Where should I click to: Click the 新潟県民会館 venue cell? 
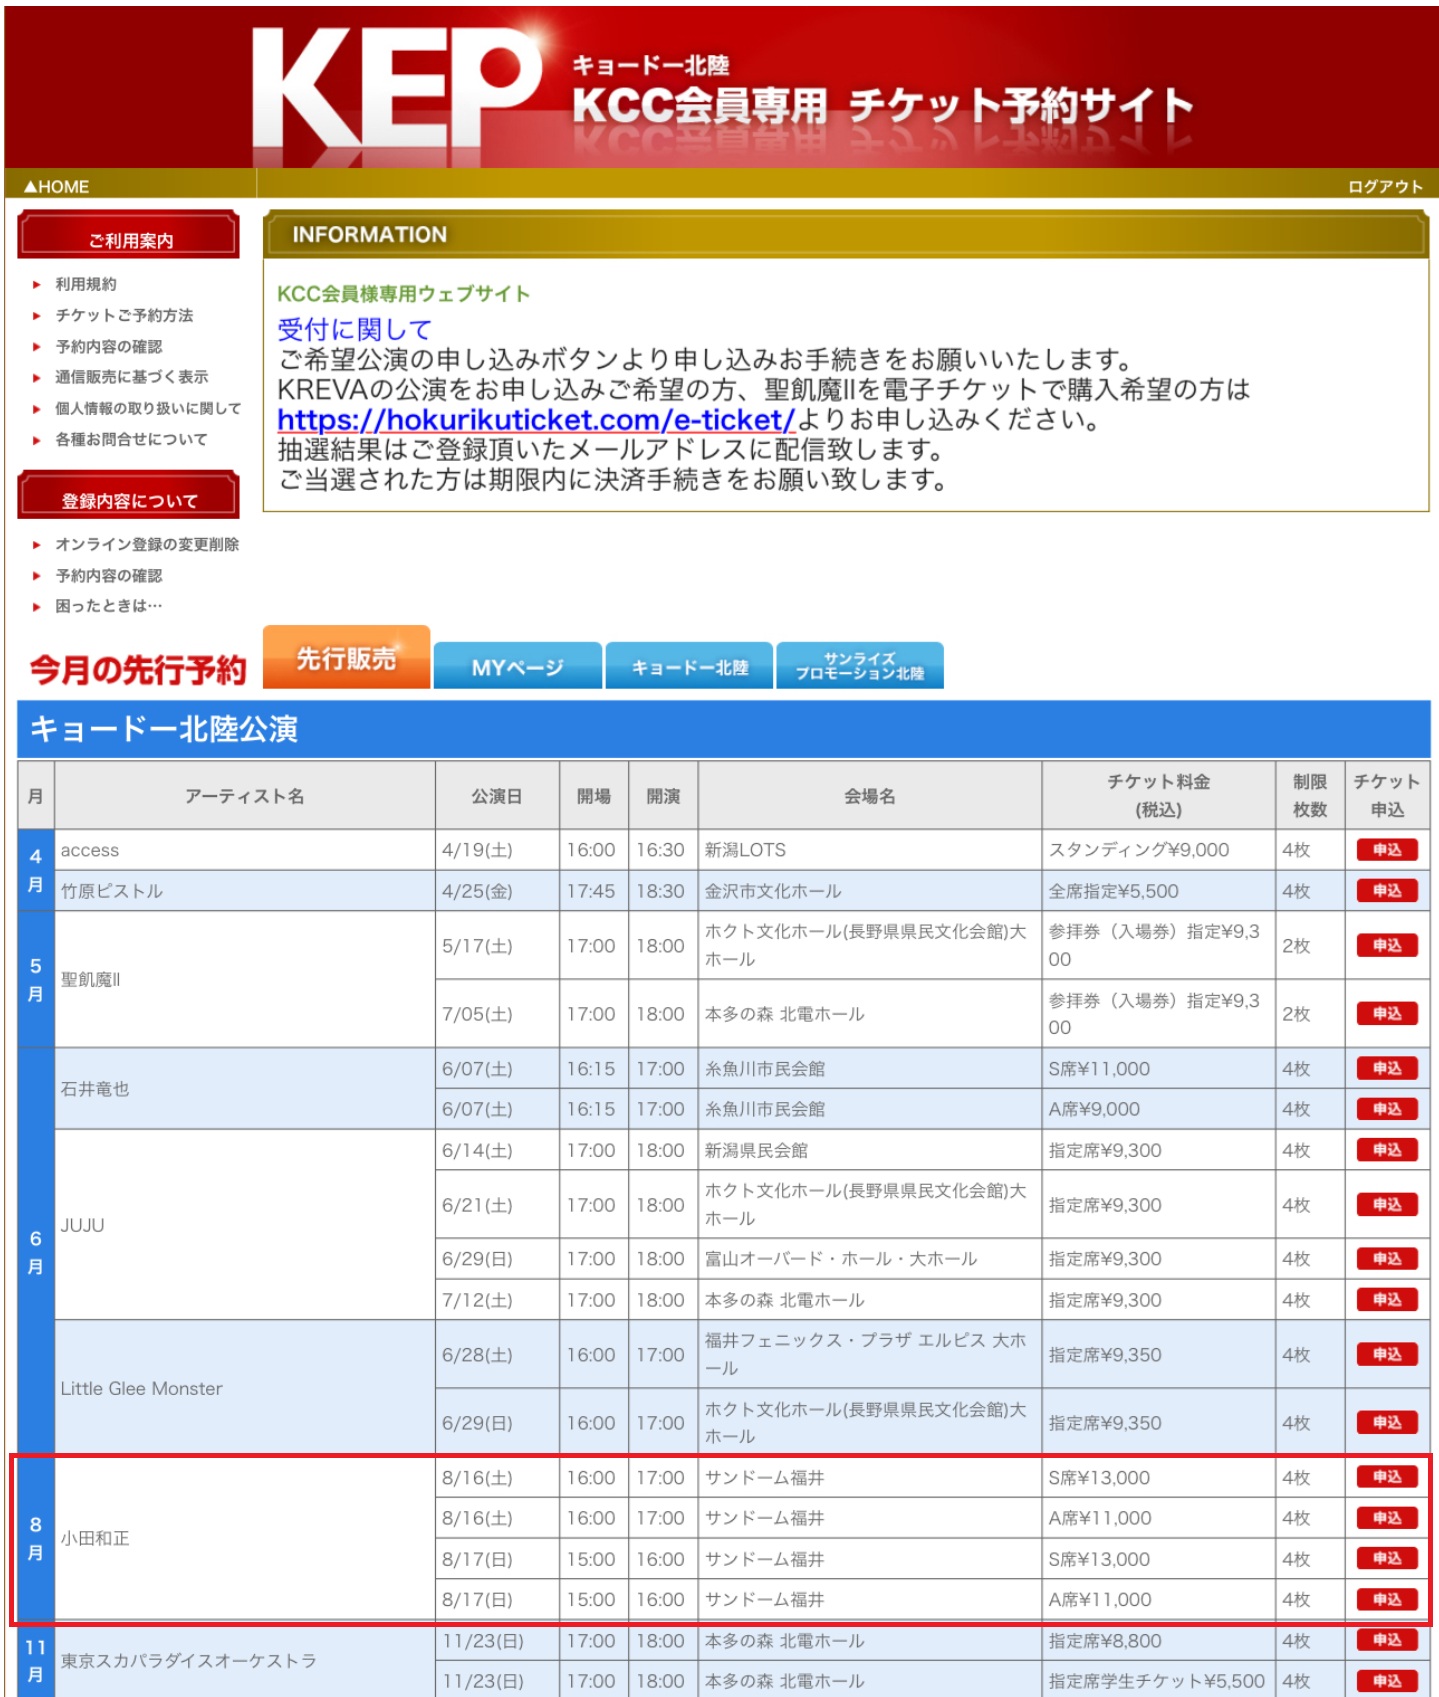pos(870,1150)
